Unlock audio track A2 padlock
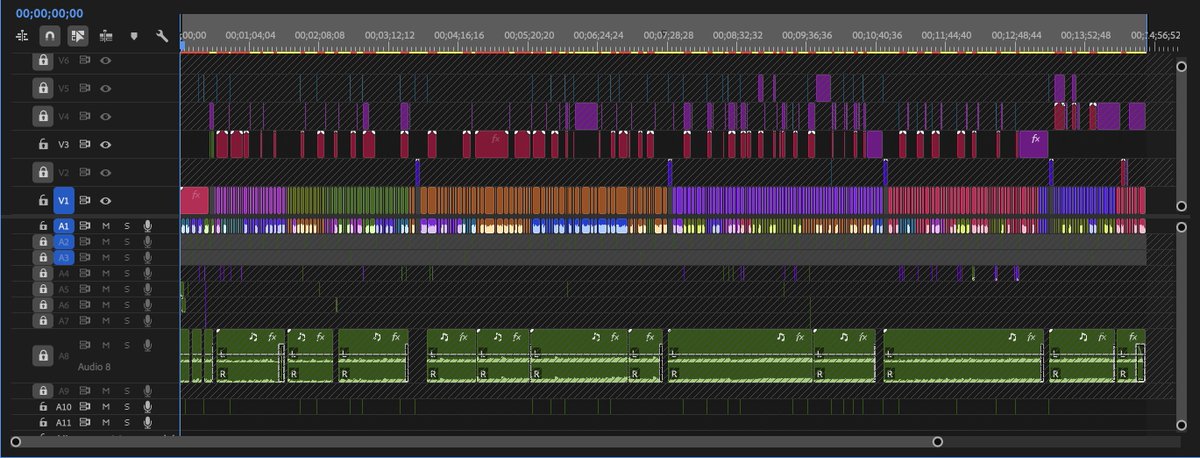Image resolution: width=1200 pixels, height=458 pixels. pos(43,242)
